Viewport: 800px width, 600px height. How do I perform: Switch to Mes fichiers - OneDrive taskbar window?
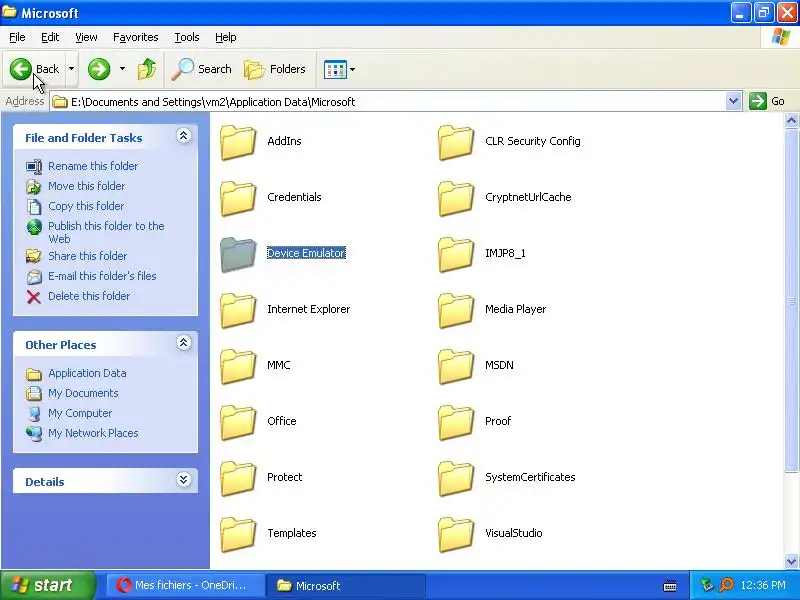click(x=185, y=586)
